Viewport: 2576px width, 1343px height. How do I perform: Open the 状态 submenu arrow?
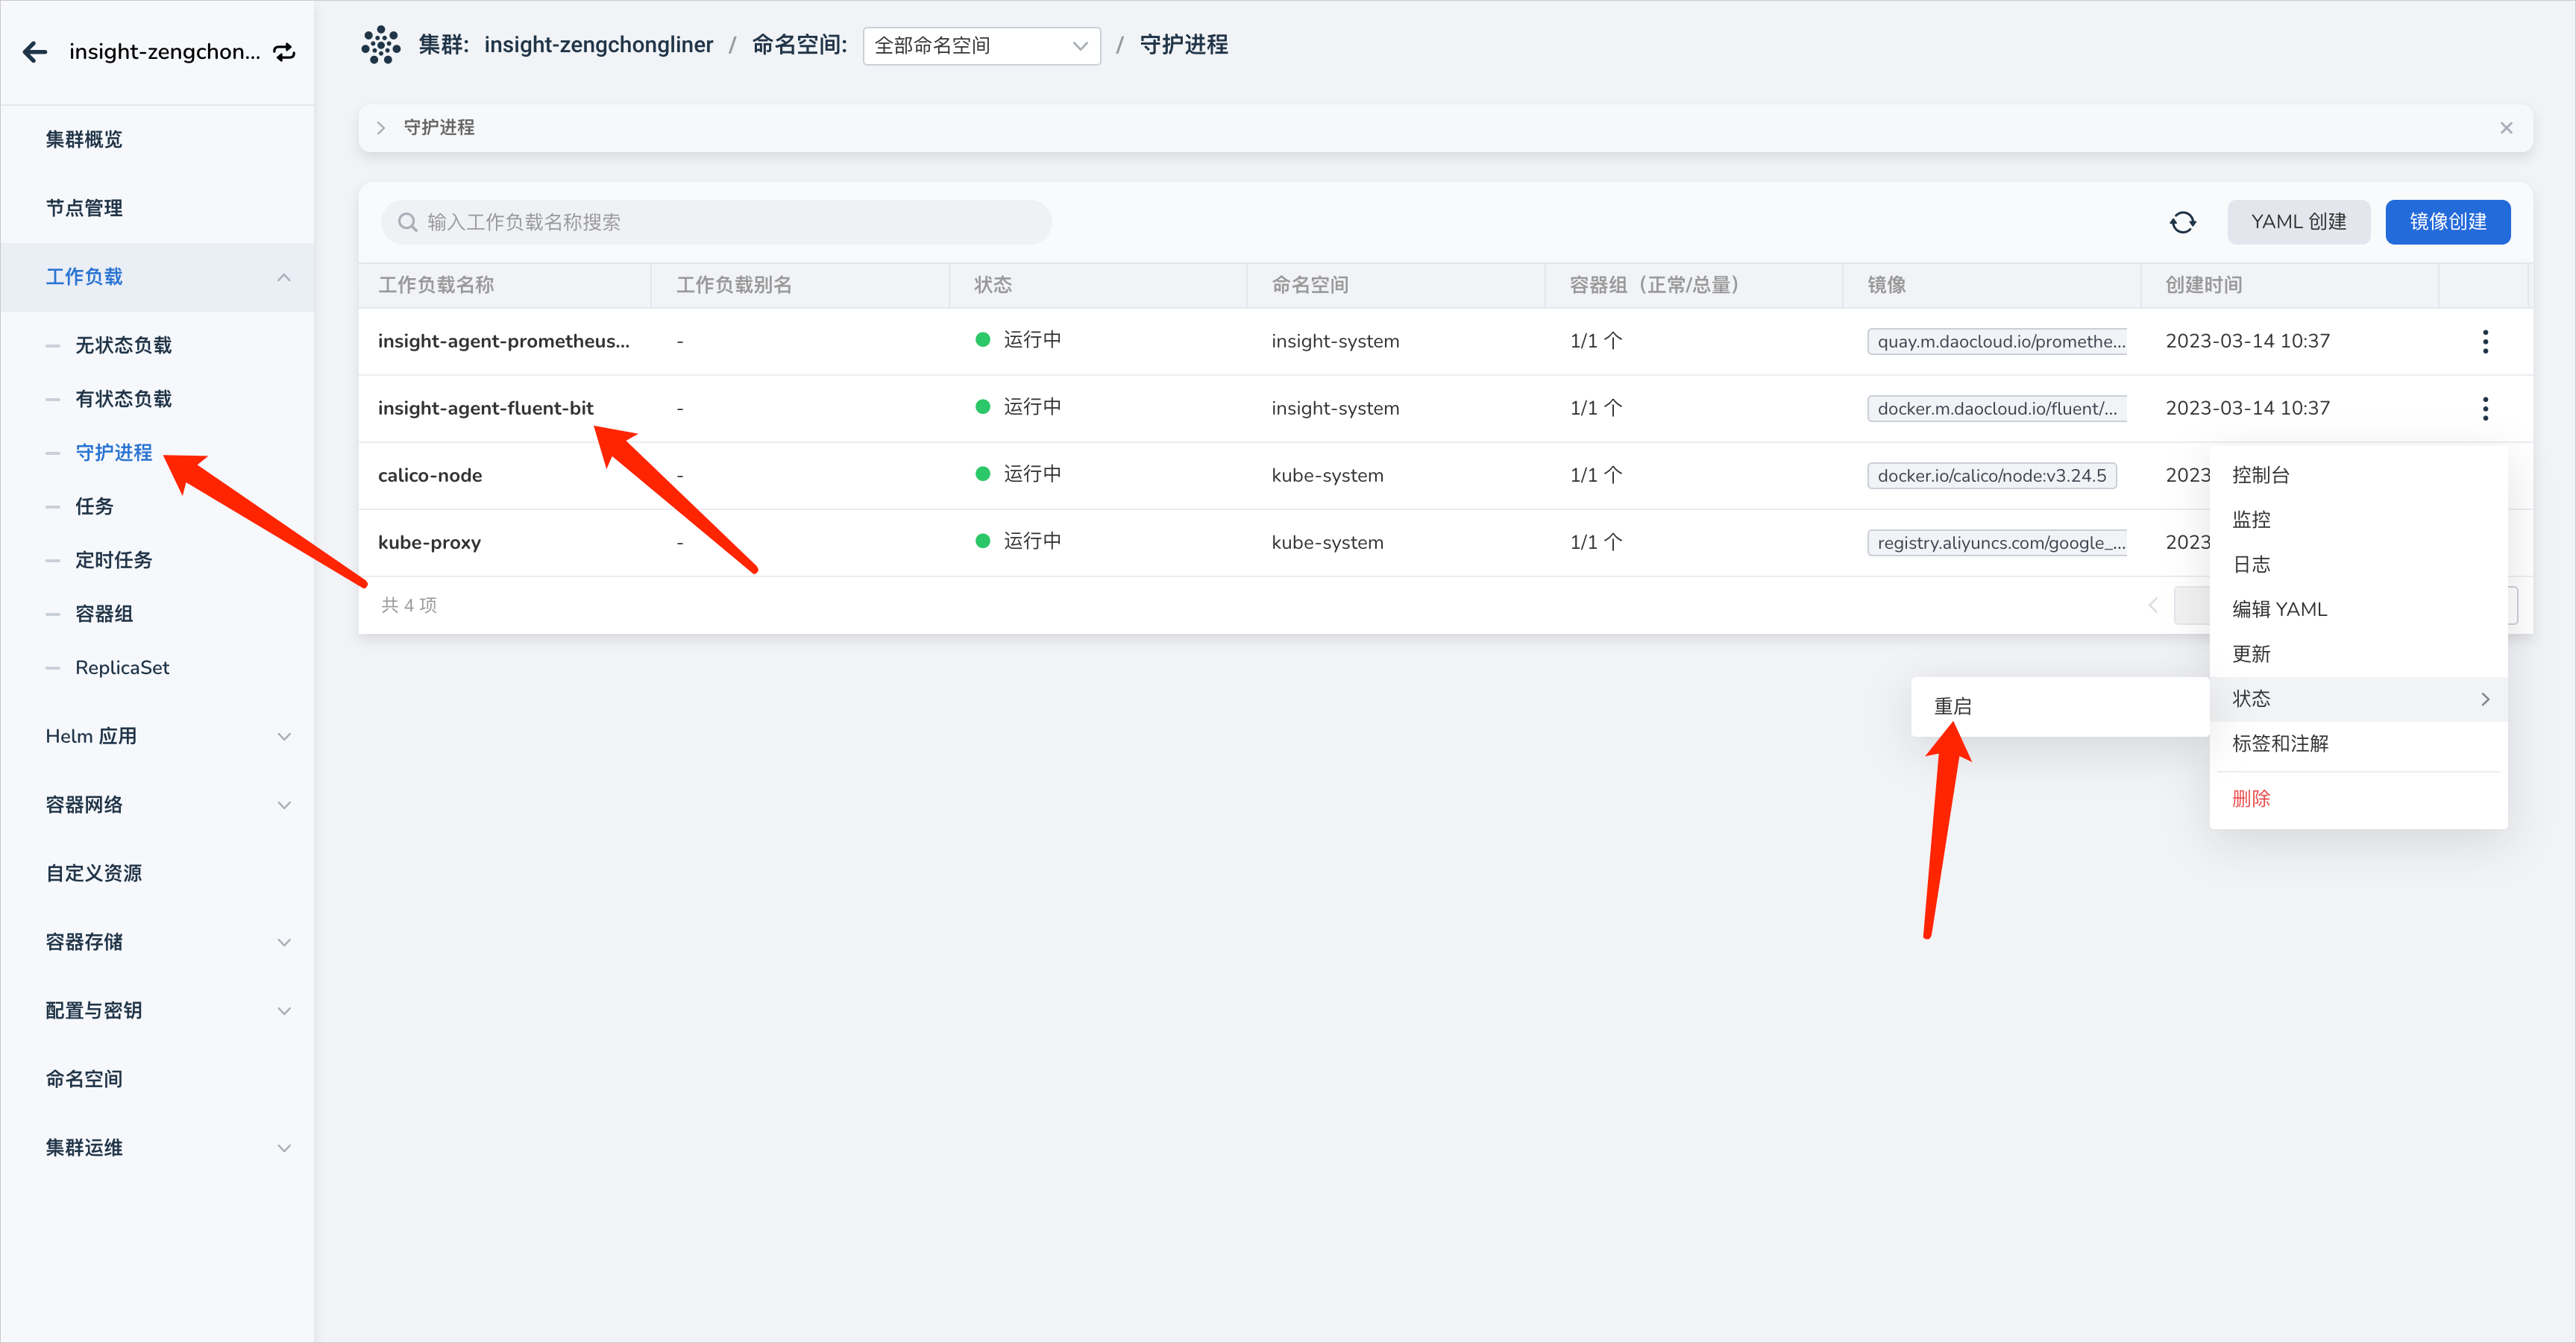(2485, 699)
